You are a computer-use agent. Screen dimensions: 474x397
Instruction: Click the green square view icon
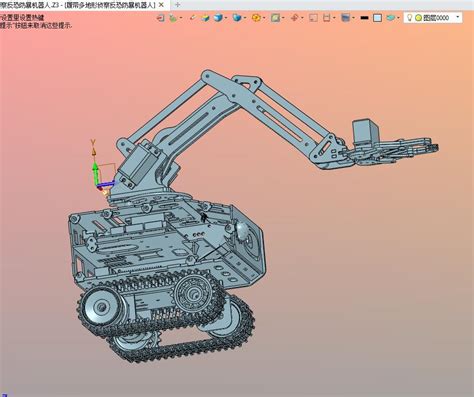coord(275,18)
